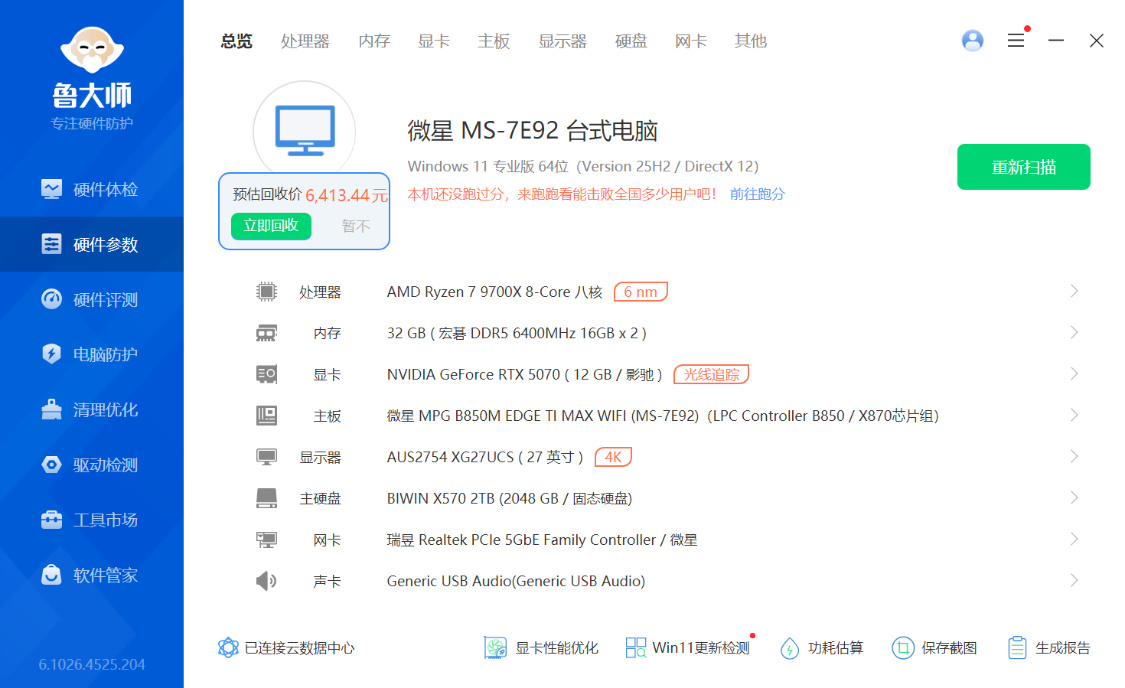
Task: Open 硬件评测 gauge icon
Action: [52, 299]
